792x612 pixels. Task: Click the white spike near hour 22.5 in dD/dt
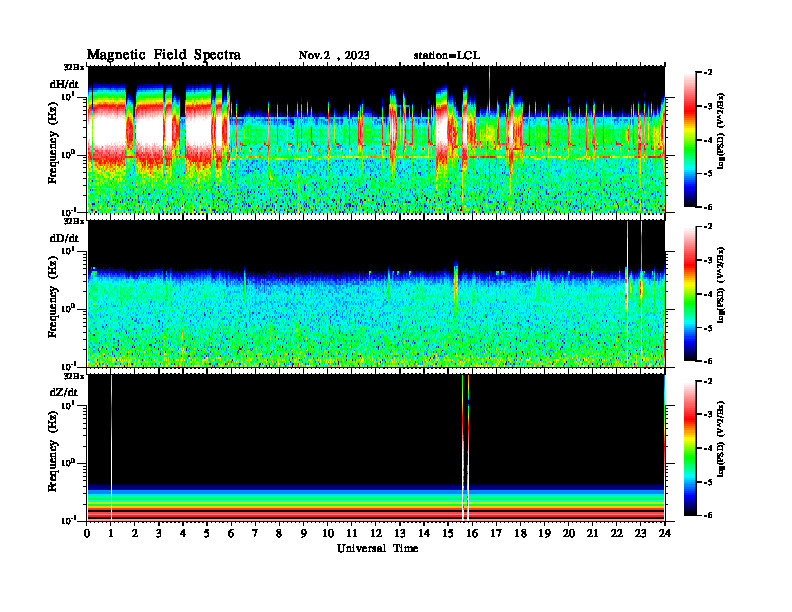627,293
